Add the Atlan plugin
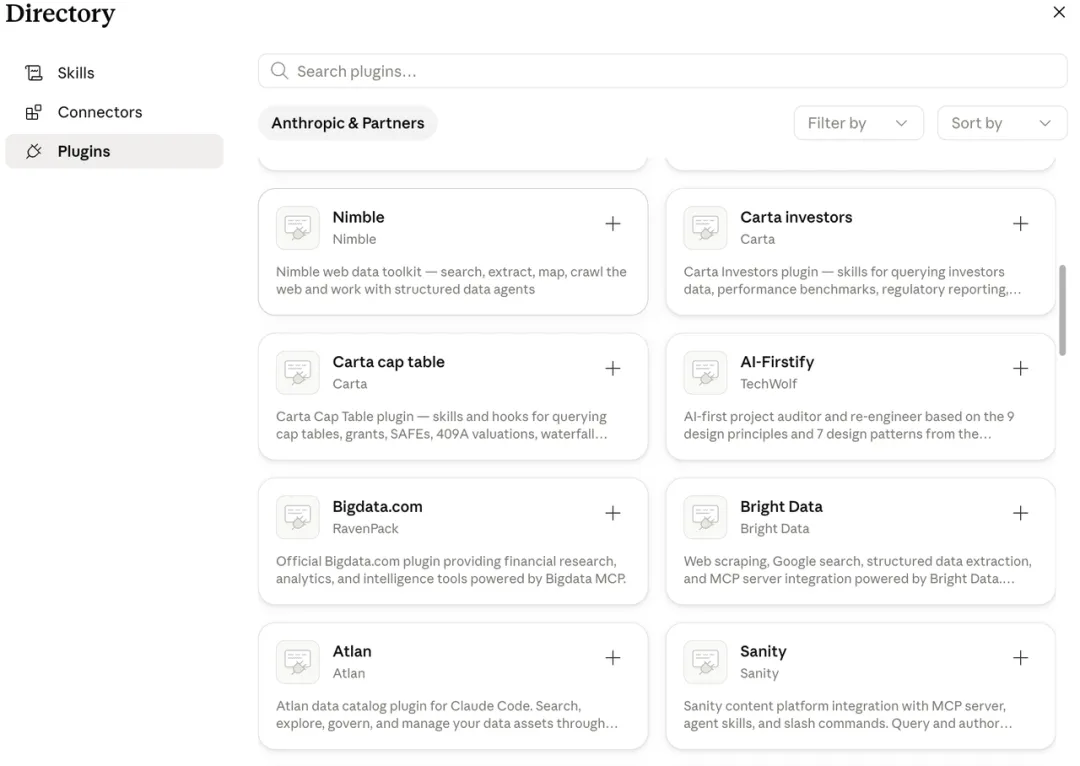 point(612,657)
